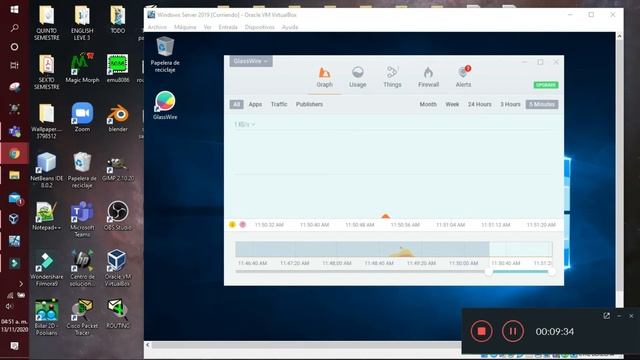This screenshot has width=640, height=360.
Task: Open the Máquina menu in VirtualBox
Action: [x=185, y=27]
